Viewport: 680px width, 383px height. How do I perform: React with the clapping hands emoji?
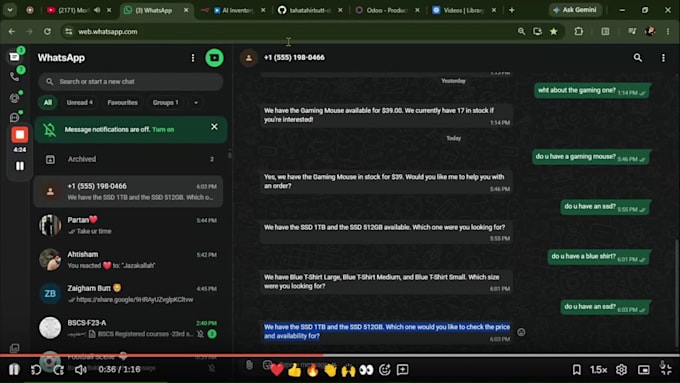click(x=330, y=370)
